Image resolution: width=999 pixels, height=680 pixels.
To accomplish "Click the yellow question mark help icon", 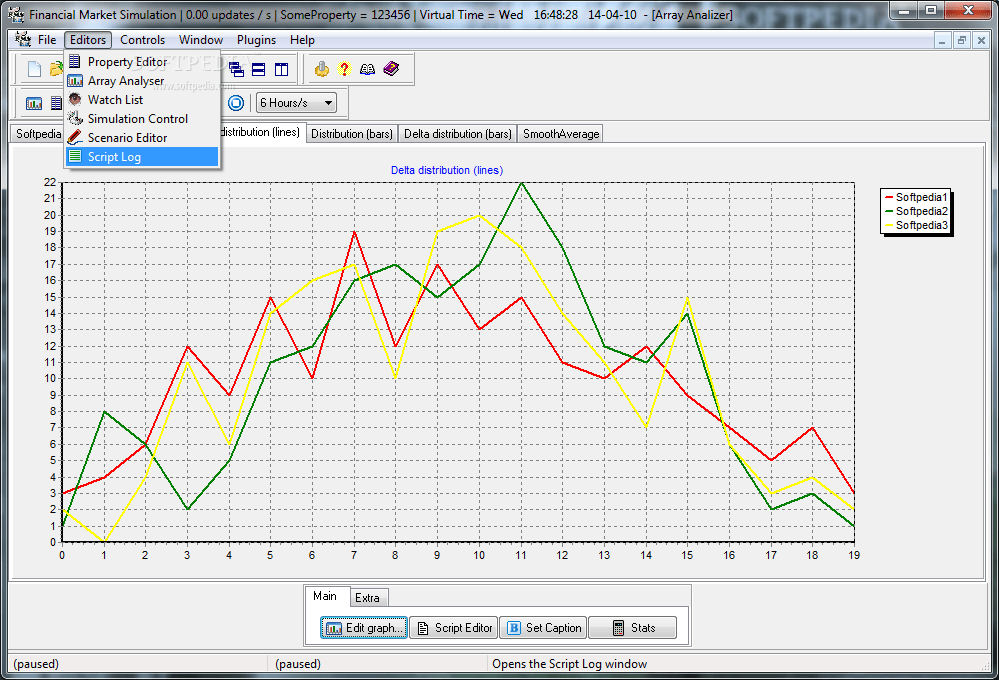I will pos(344,69).
